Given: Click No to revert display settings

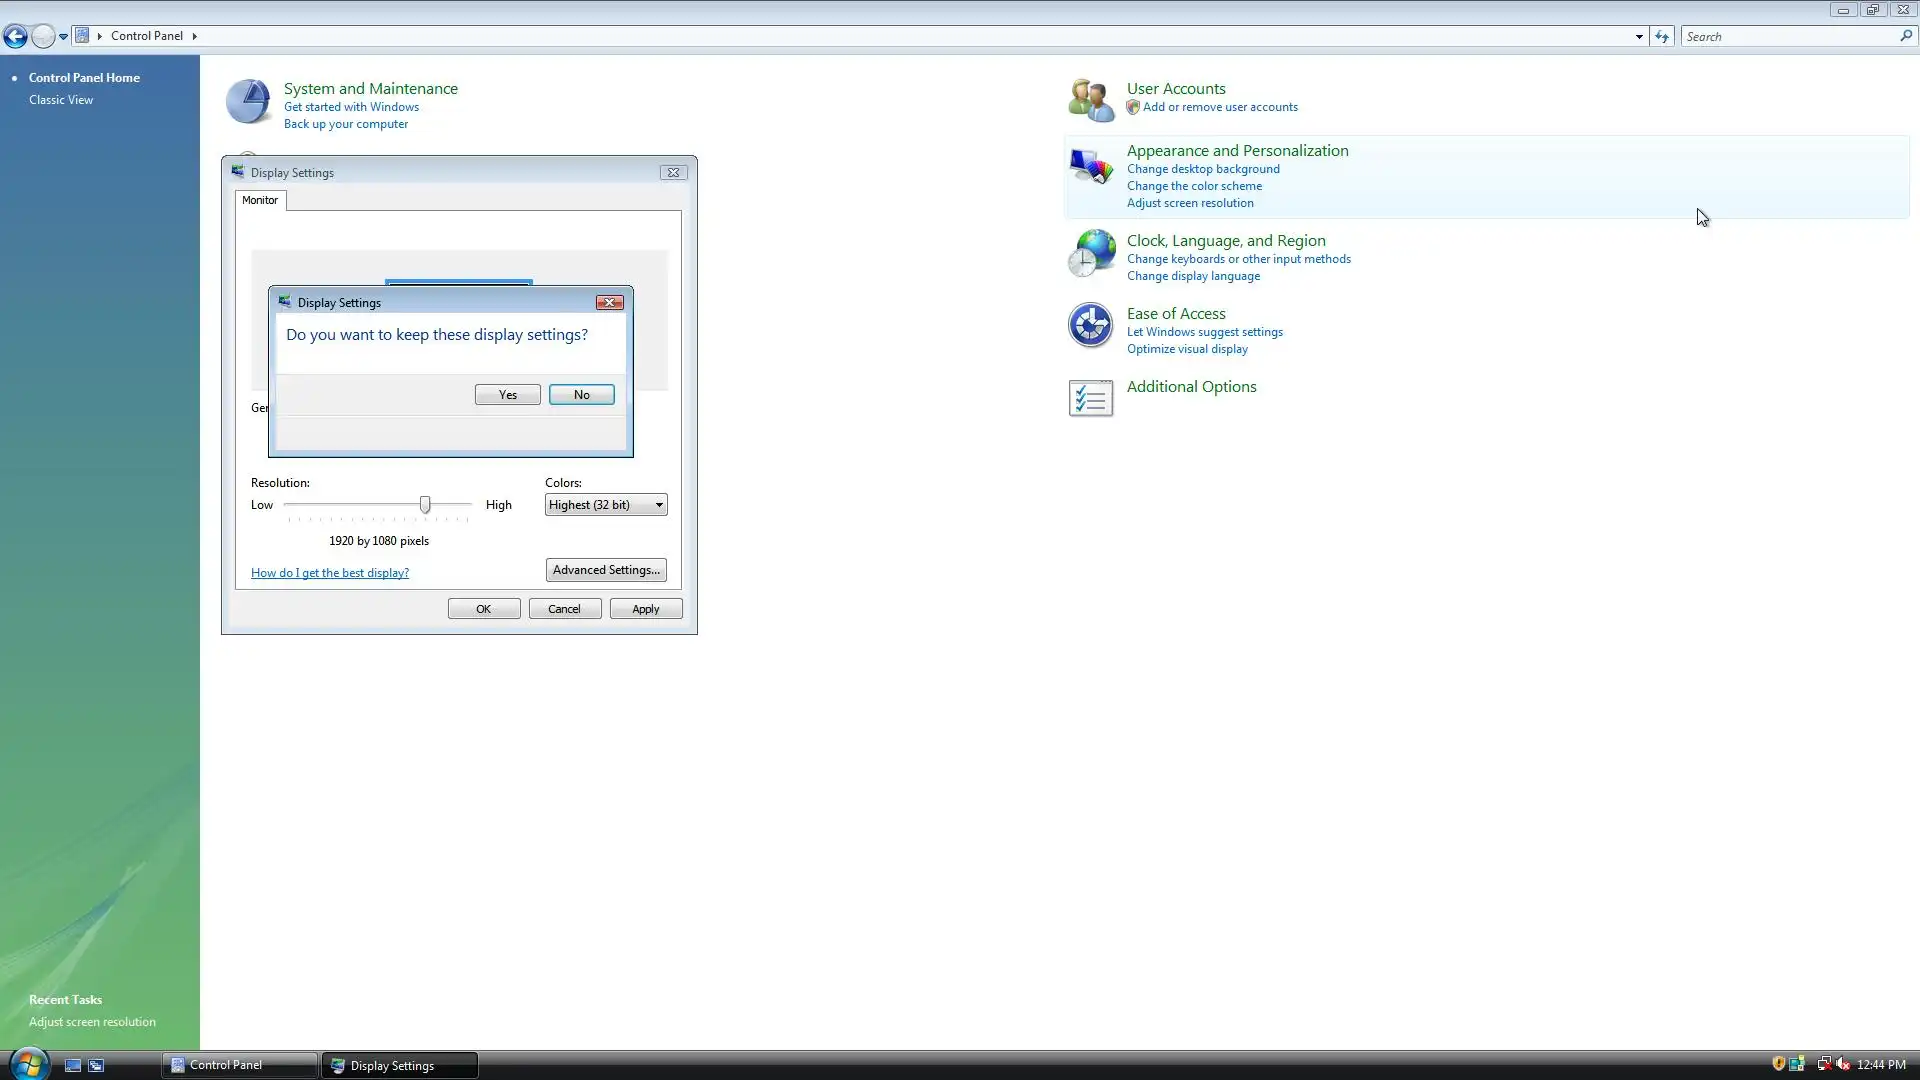Looking at the screenshot, I should [581, 395].
